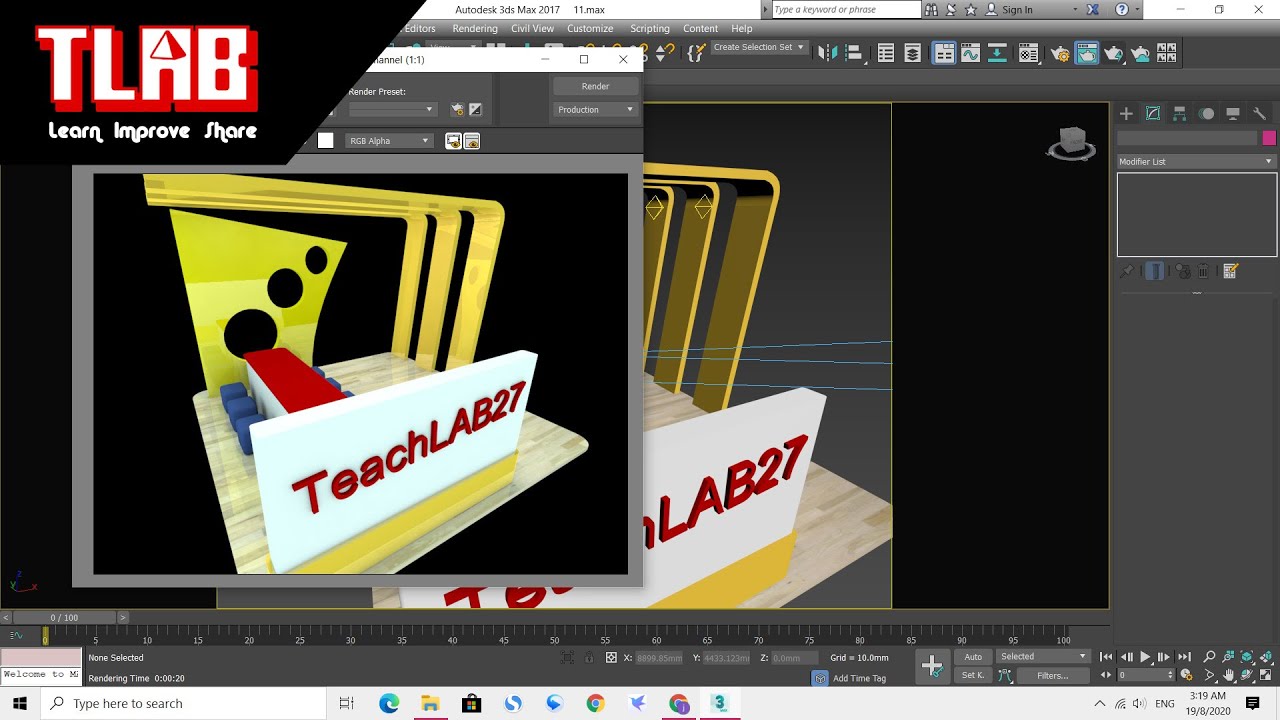The height and width of the screenshot is (720, 1280).
Task: Expand the Modifier List dropdown
Action: click(1196, 161)
